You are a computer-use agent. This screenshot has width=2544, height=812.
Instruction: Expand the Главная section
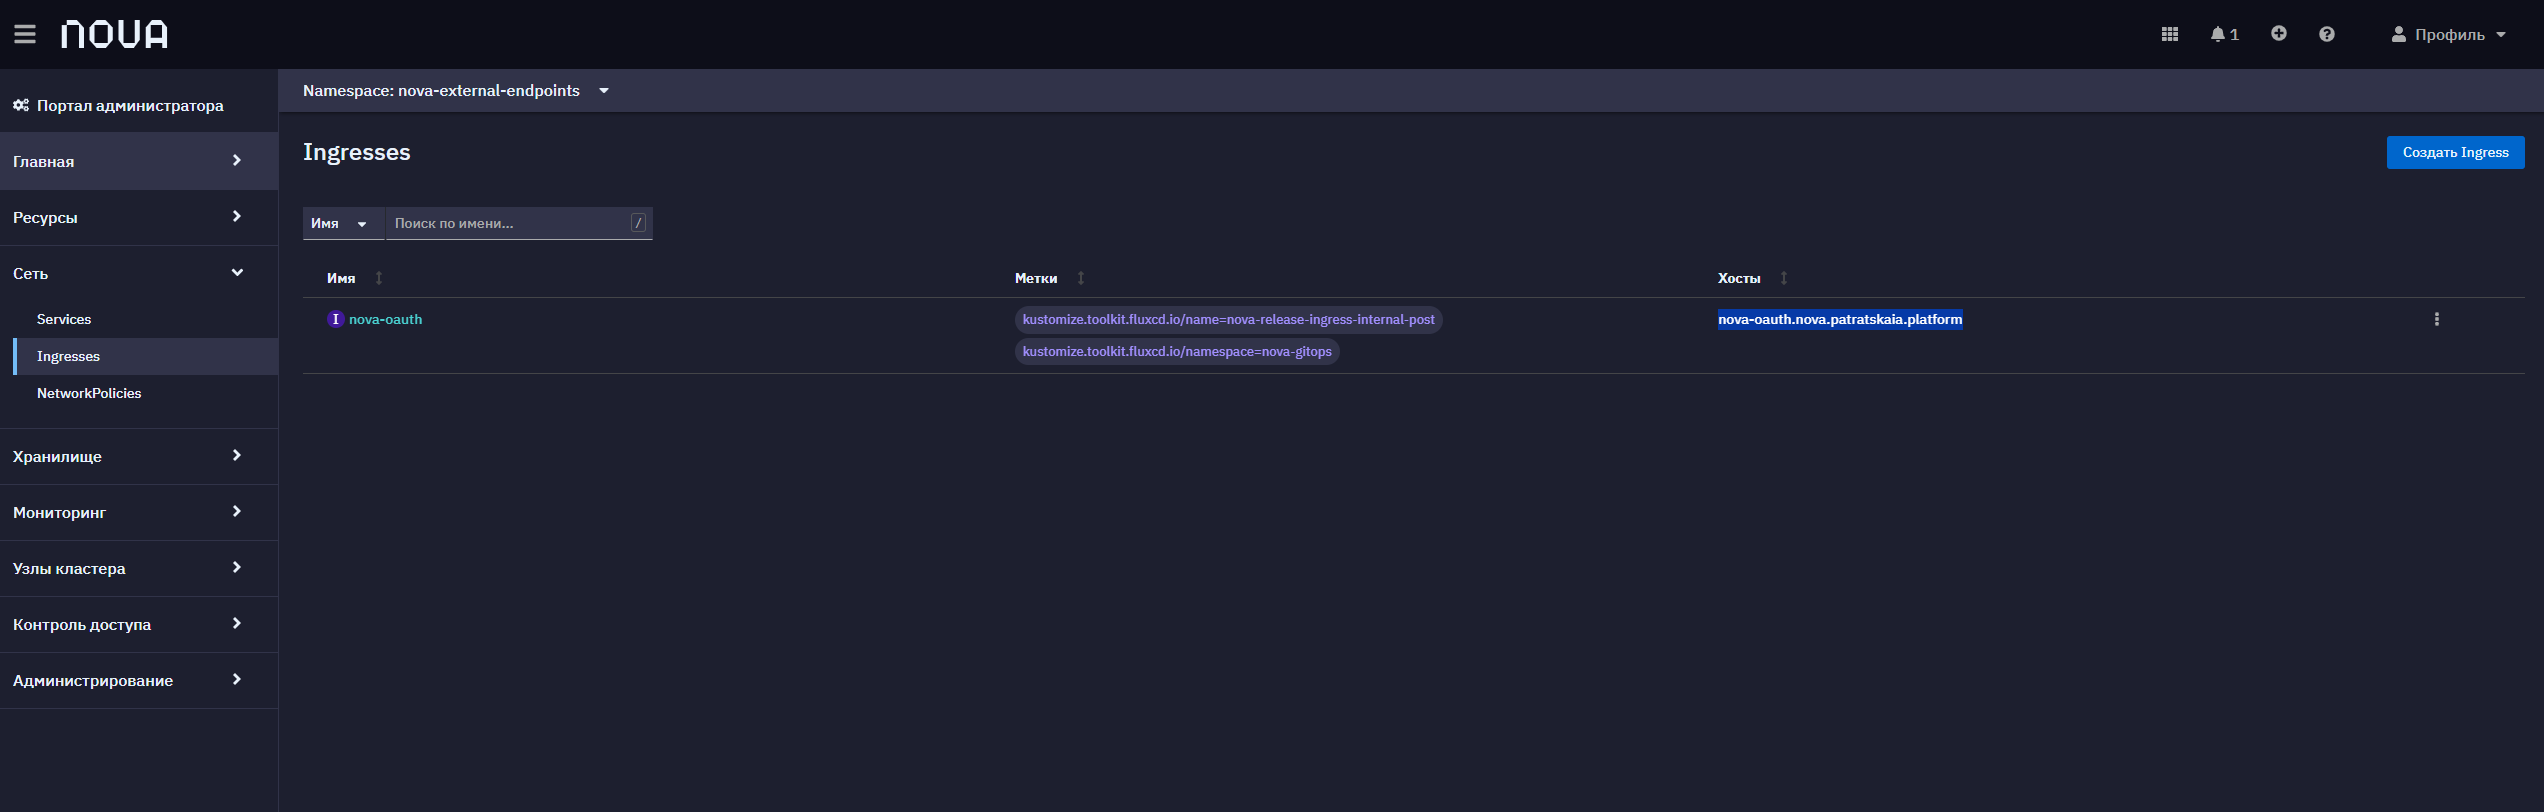point(139,161)
